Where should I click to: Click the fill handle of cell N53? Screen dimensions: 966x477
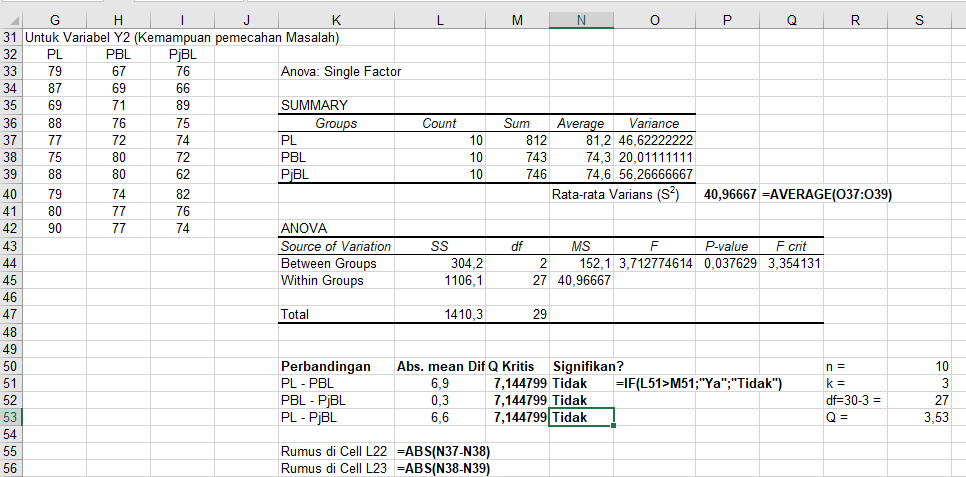click(x=614, y=426)
